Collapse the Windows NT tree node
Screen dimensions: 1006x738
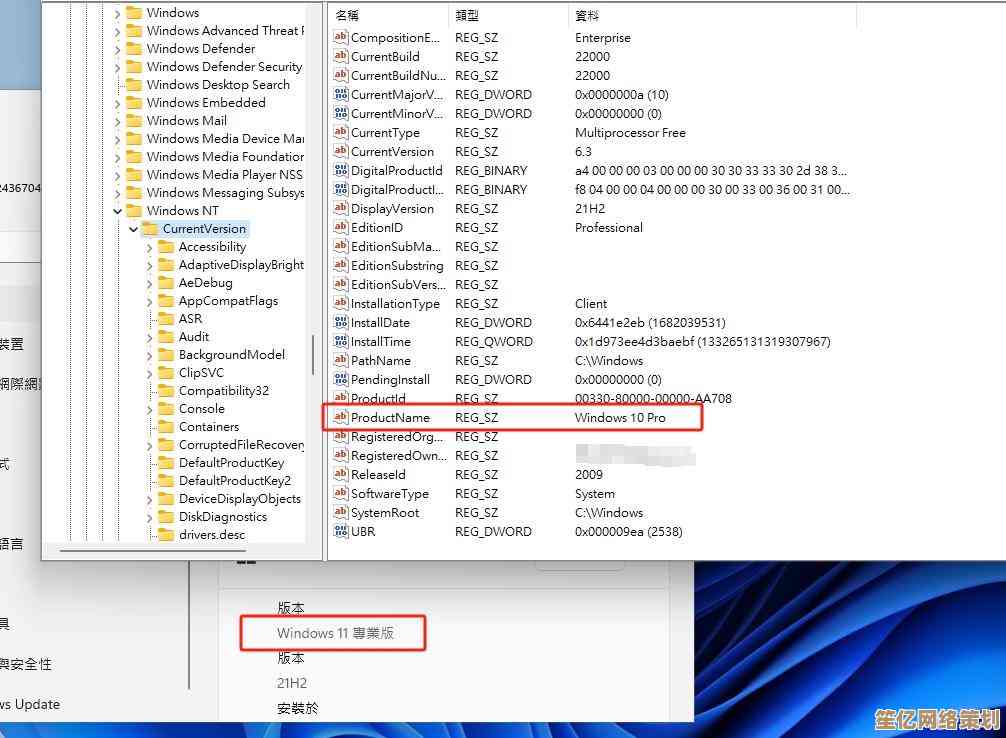[118, 211]
